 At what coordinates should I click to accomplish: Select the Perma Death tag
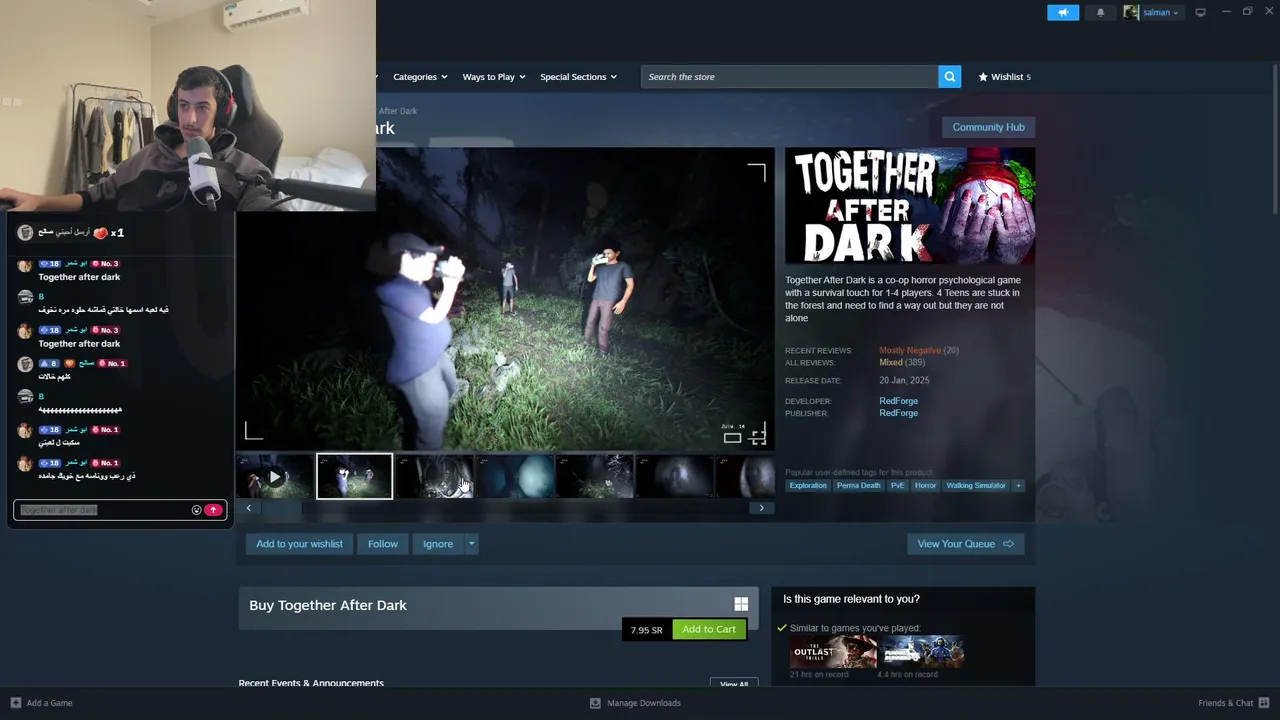pos(859,486)
